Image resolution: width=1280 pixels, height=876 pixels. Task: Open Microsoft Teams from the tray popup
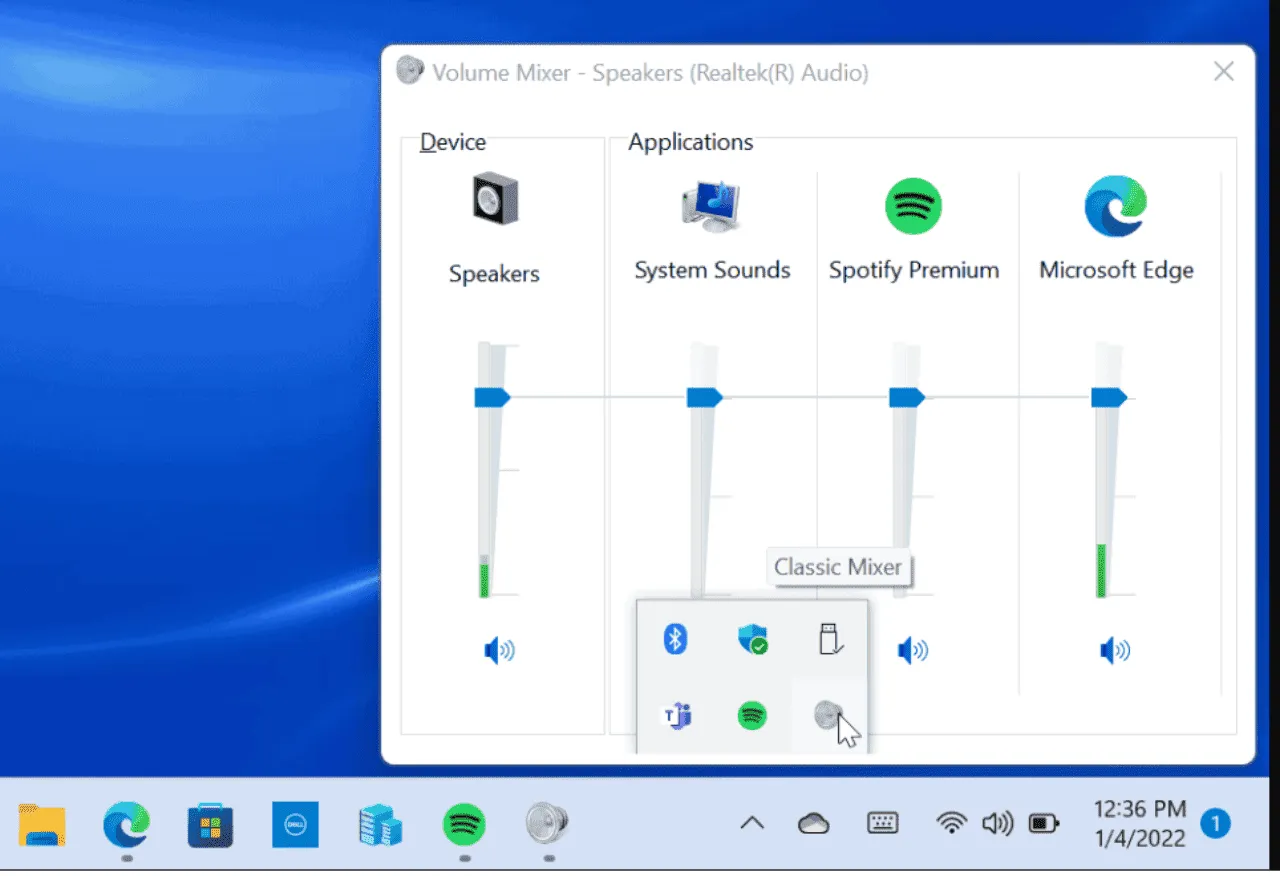click(676, 716)
